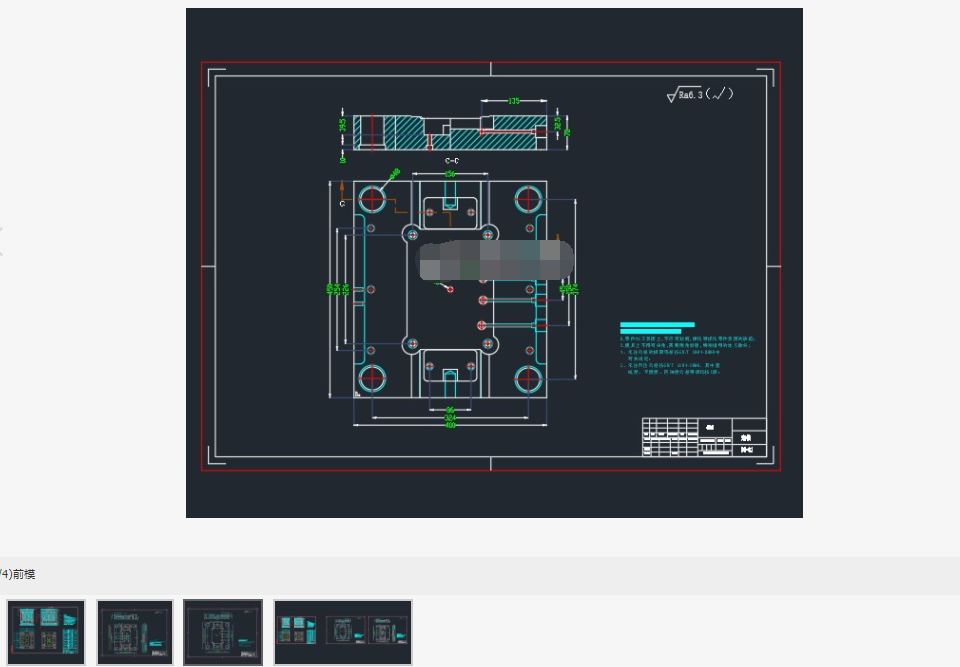
Task: Click the drawing title block table
Action: [x=704, y=437]
